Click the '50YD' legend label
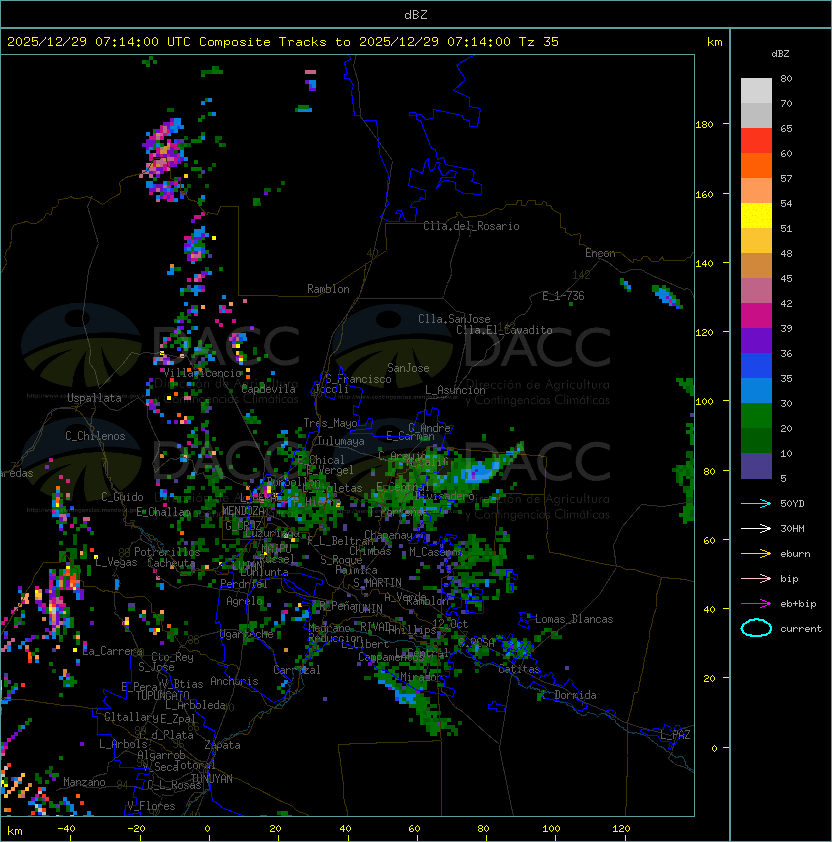The image size is (832, 842). [792, 503]
